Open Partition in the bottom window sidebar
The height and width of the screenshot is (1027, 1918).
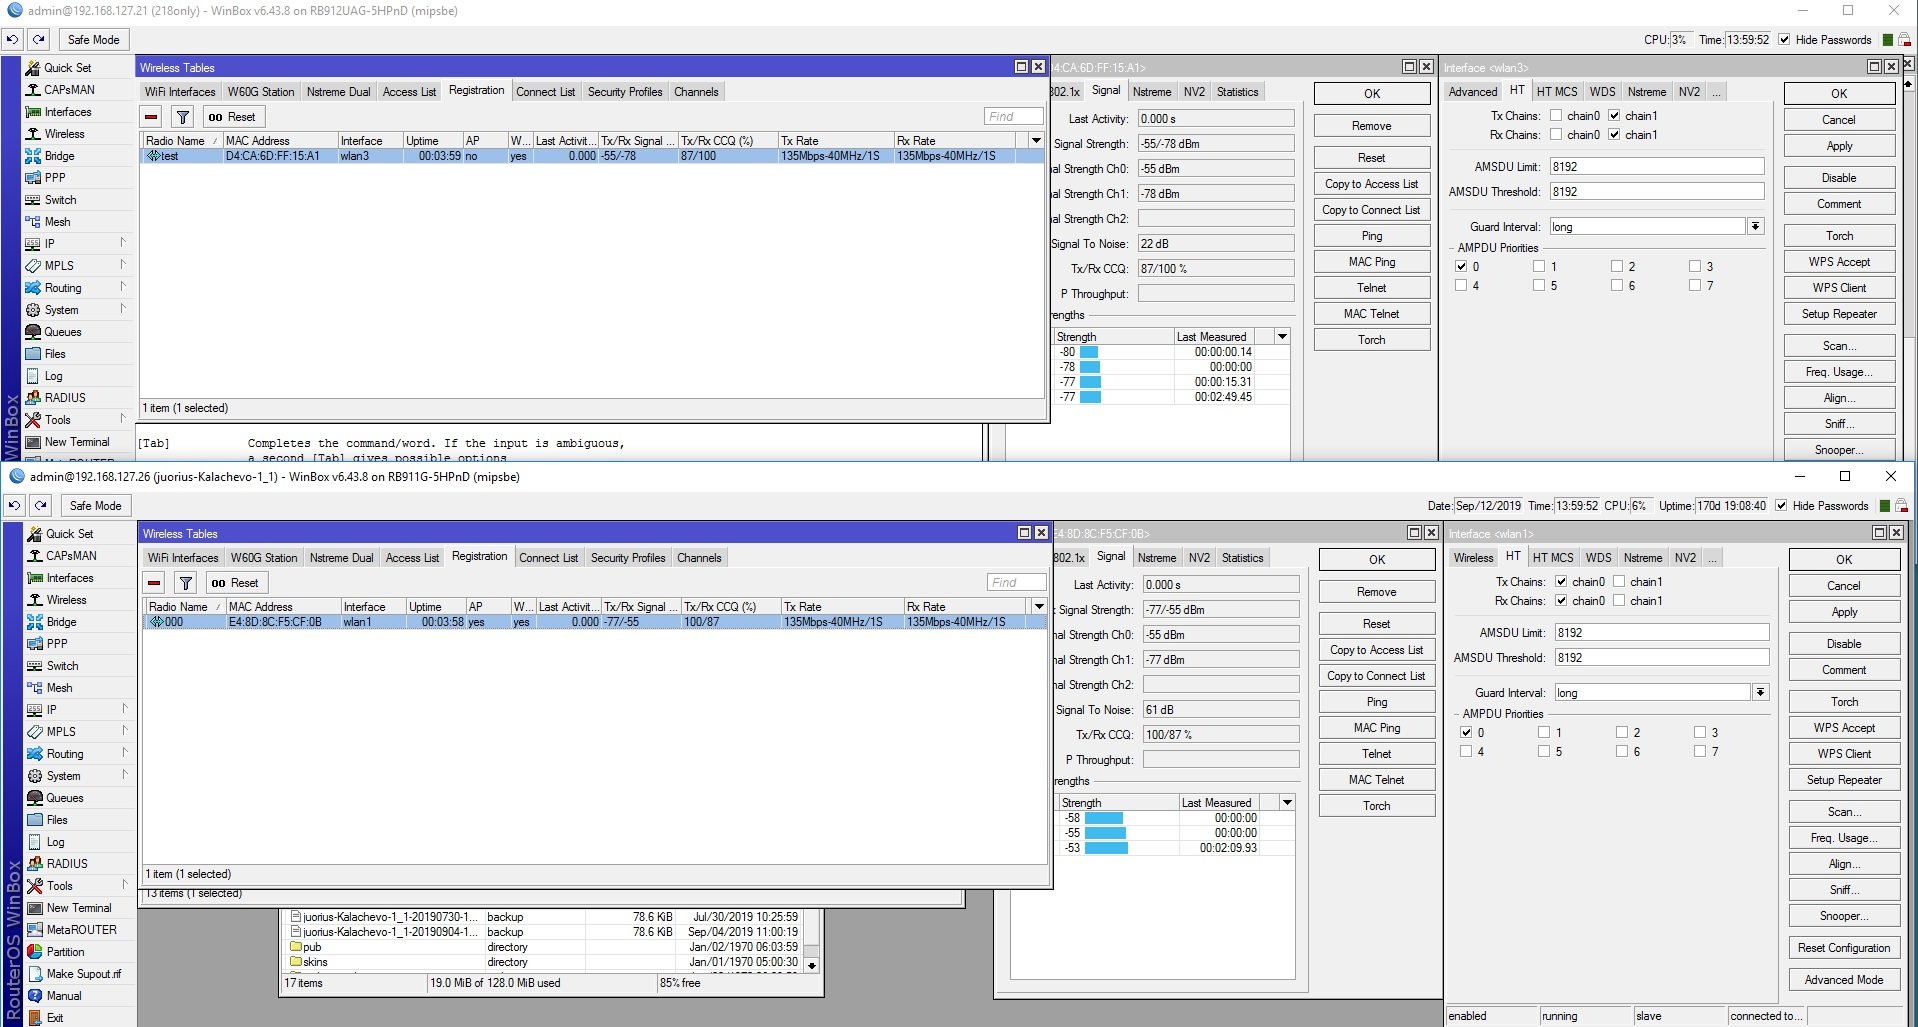click(65, 952)
